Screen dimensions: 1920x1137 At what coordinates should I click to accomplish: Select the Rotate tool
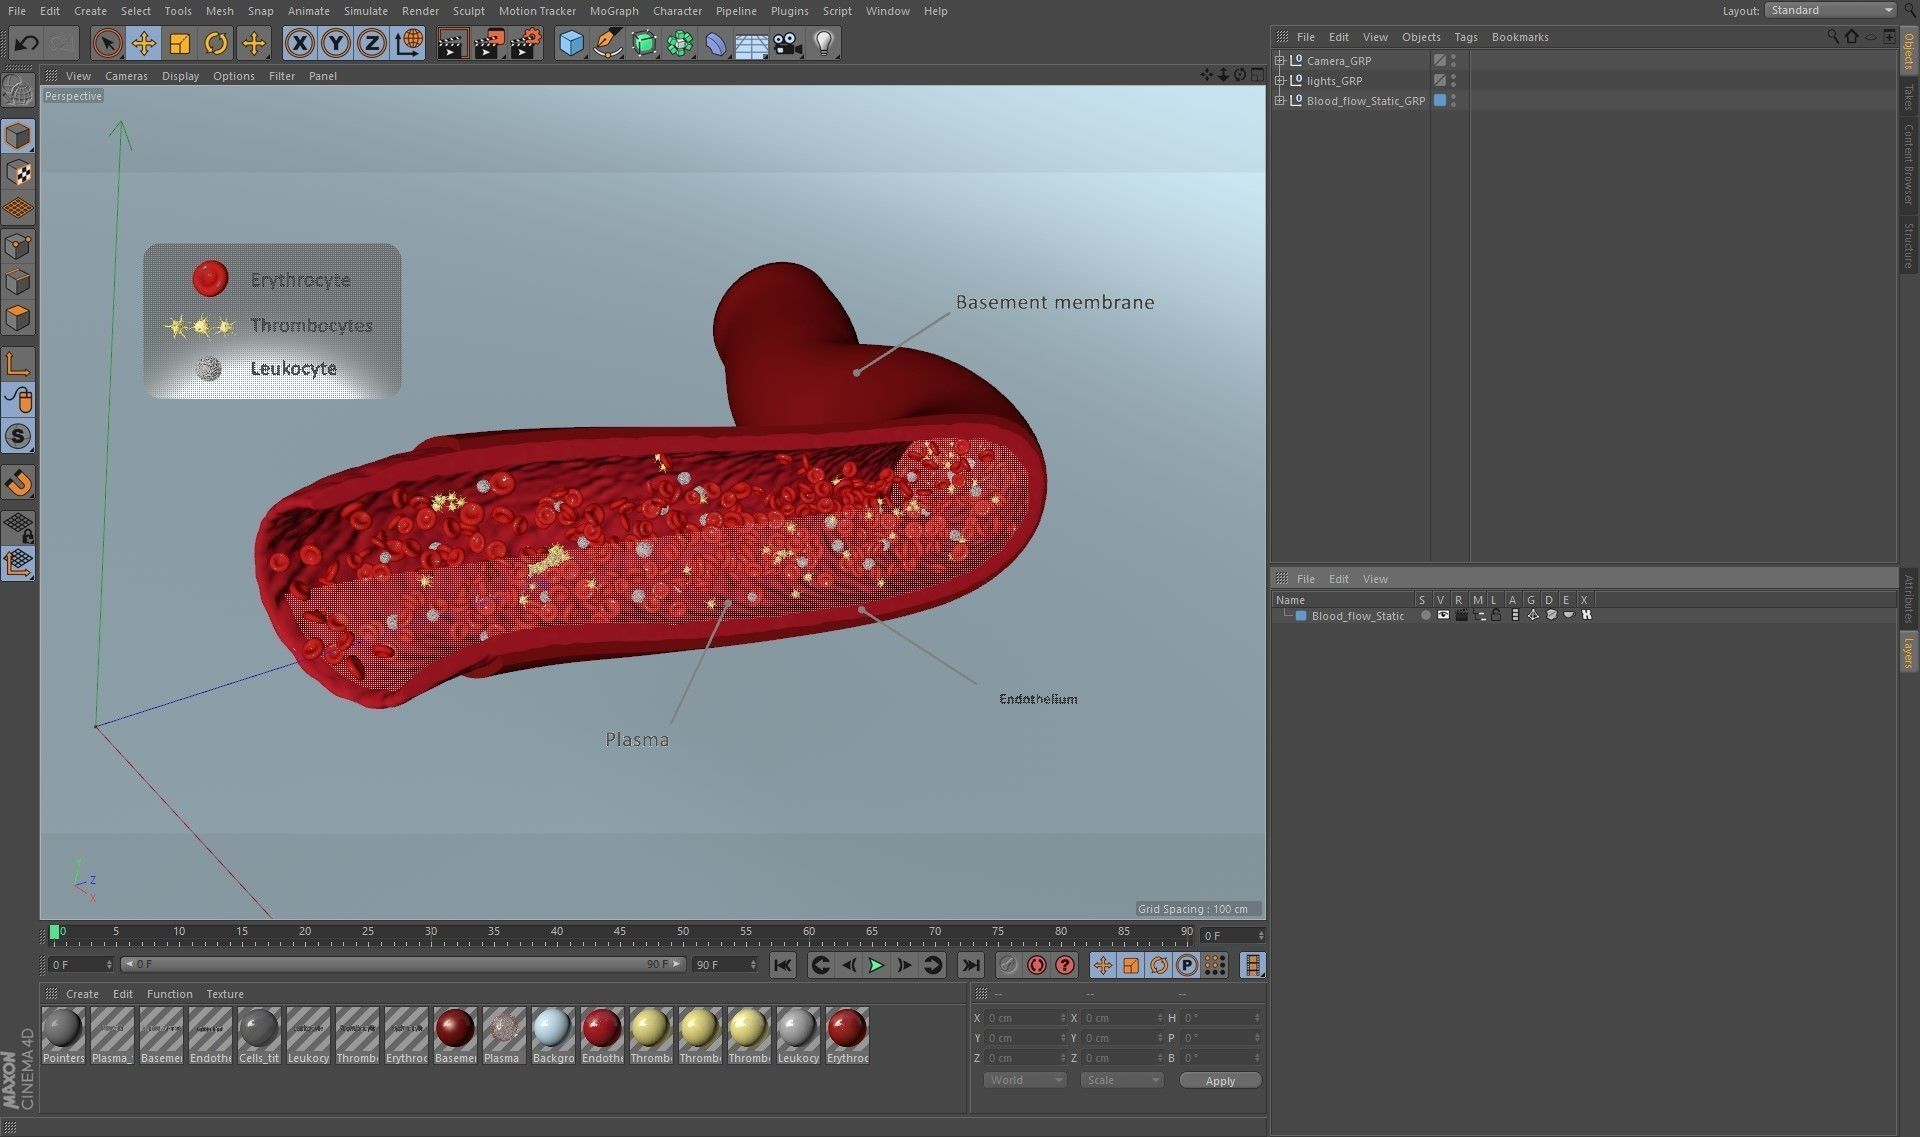tap(216, 43)
